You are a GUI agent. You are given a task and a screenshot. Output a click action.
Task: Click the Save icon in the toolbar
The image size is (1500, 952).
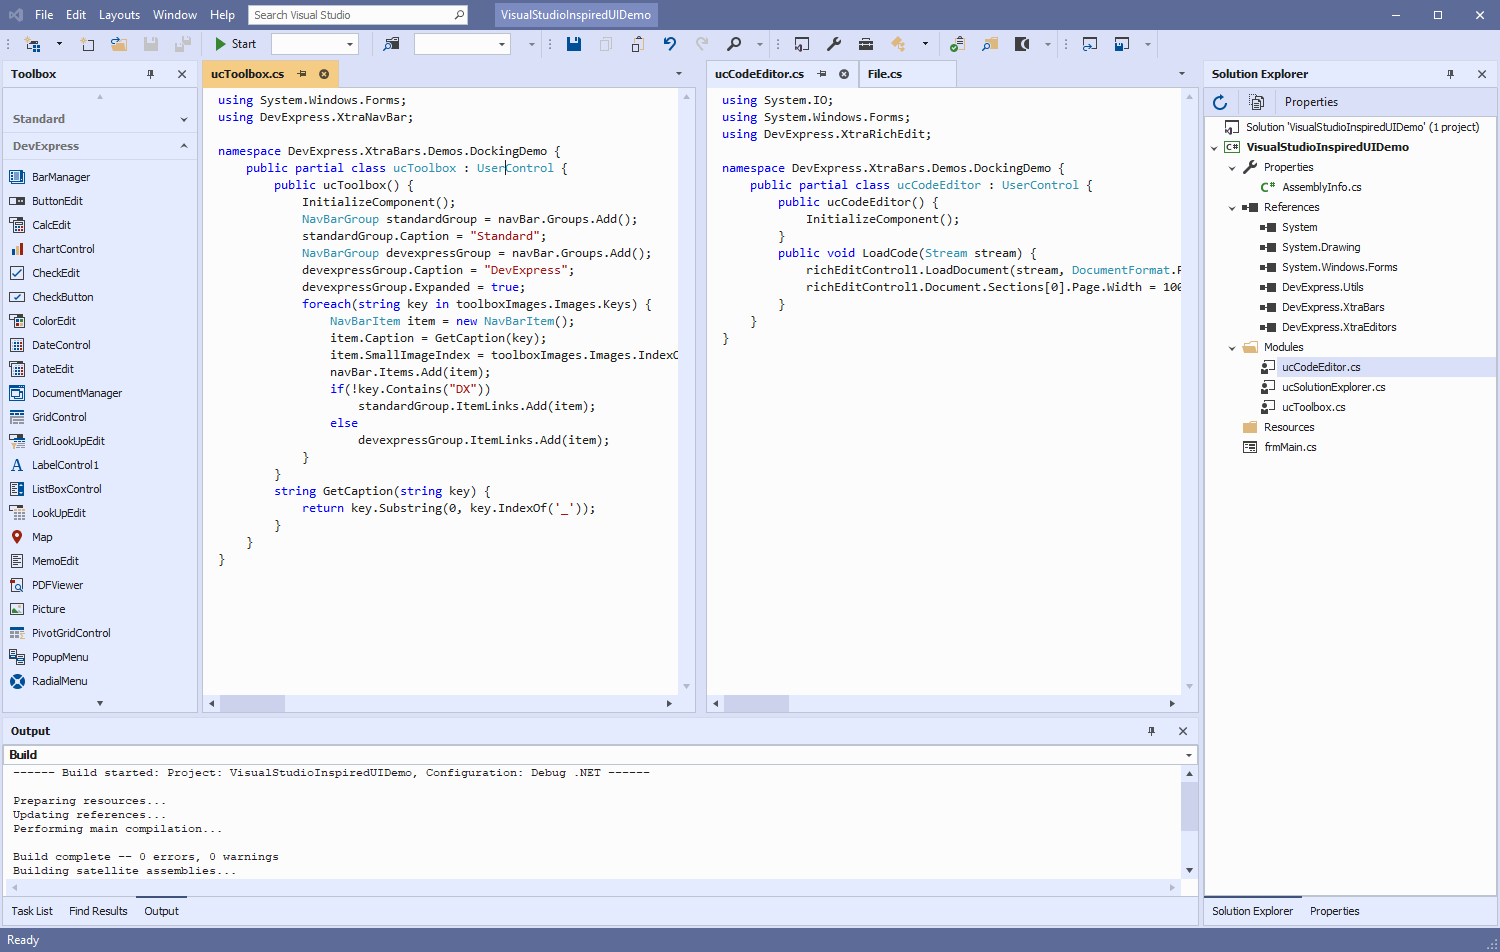[x=572, y=44]
